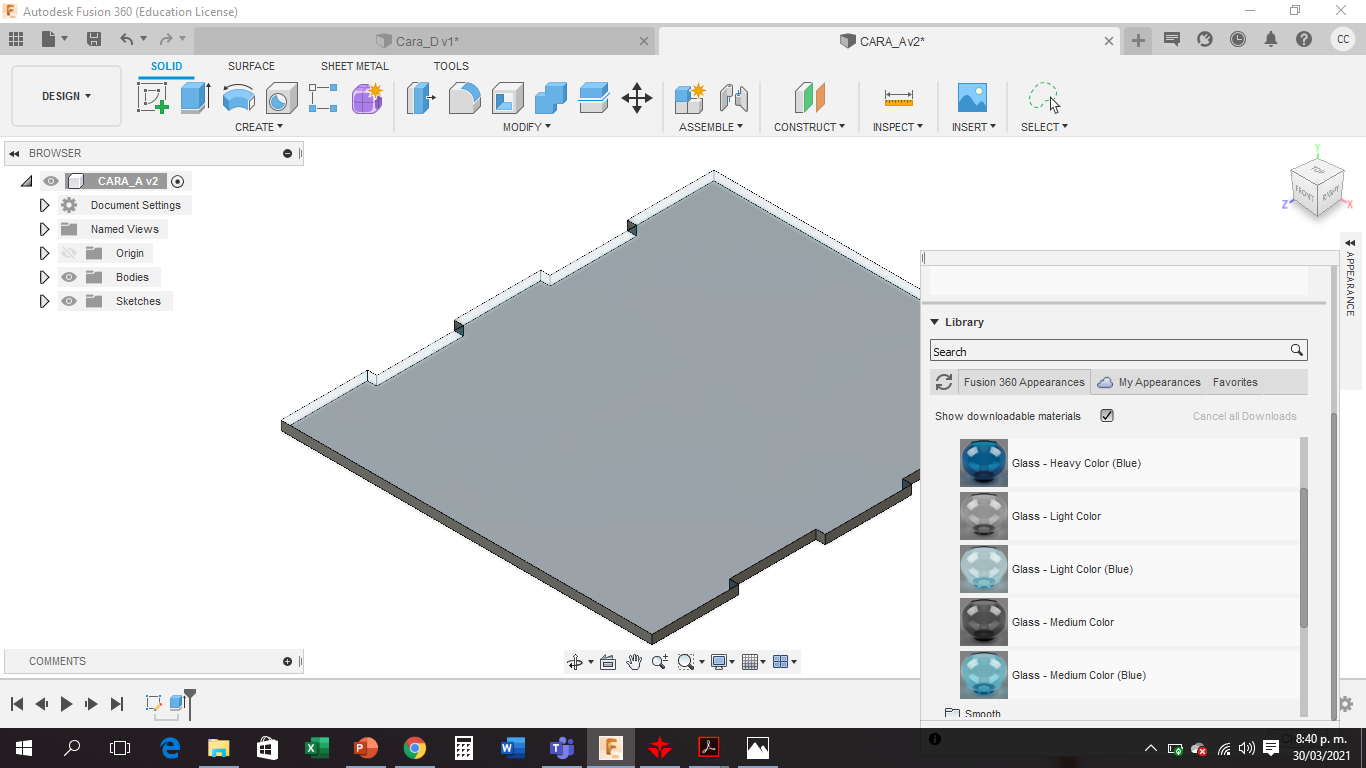Select the Combine tool
This screenshot has width=1366, height=768.
coord(551,98)
